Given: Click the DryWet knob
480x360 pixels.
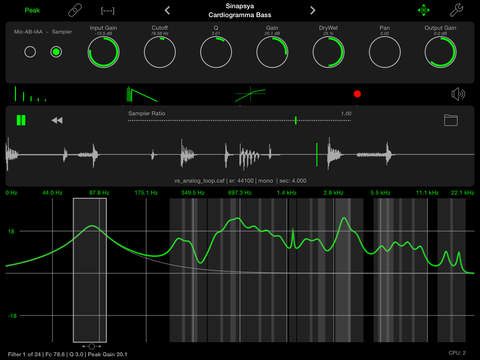Looking at the screenshot, I should [328, 52].
